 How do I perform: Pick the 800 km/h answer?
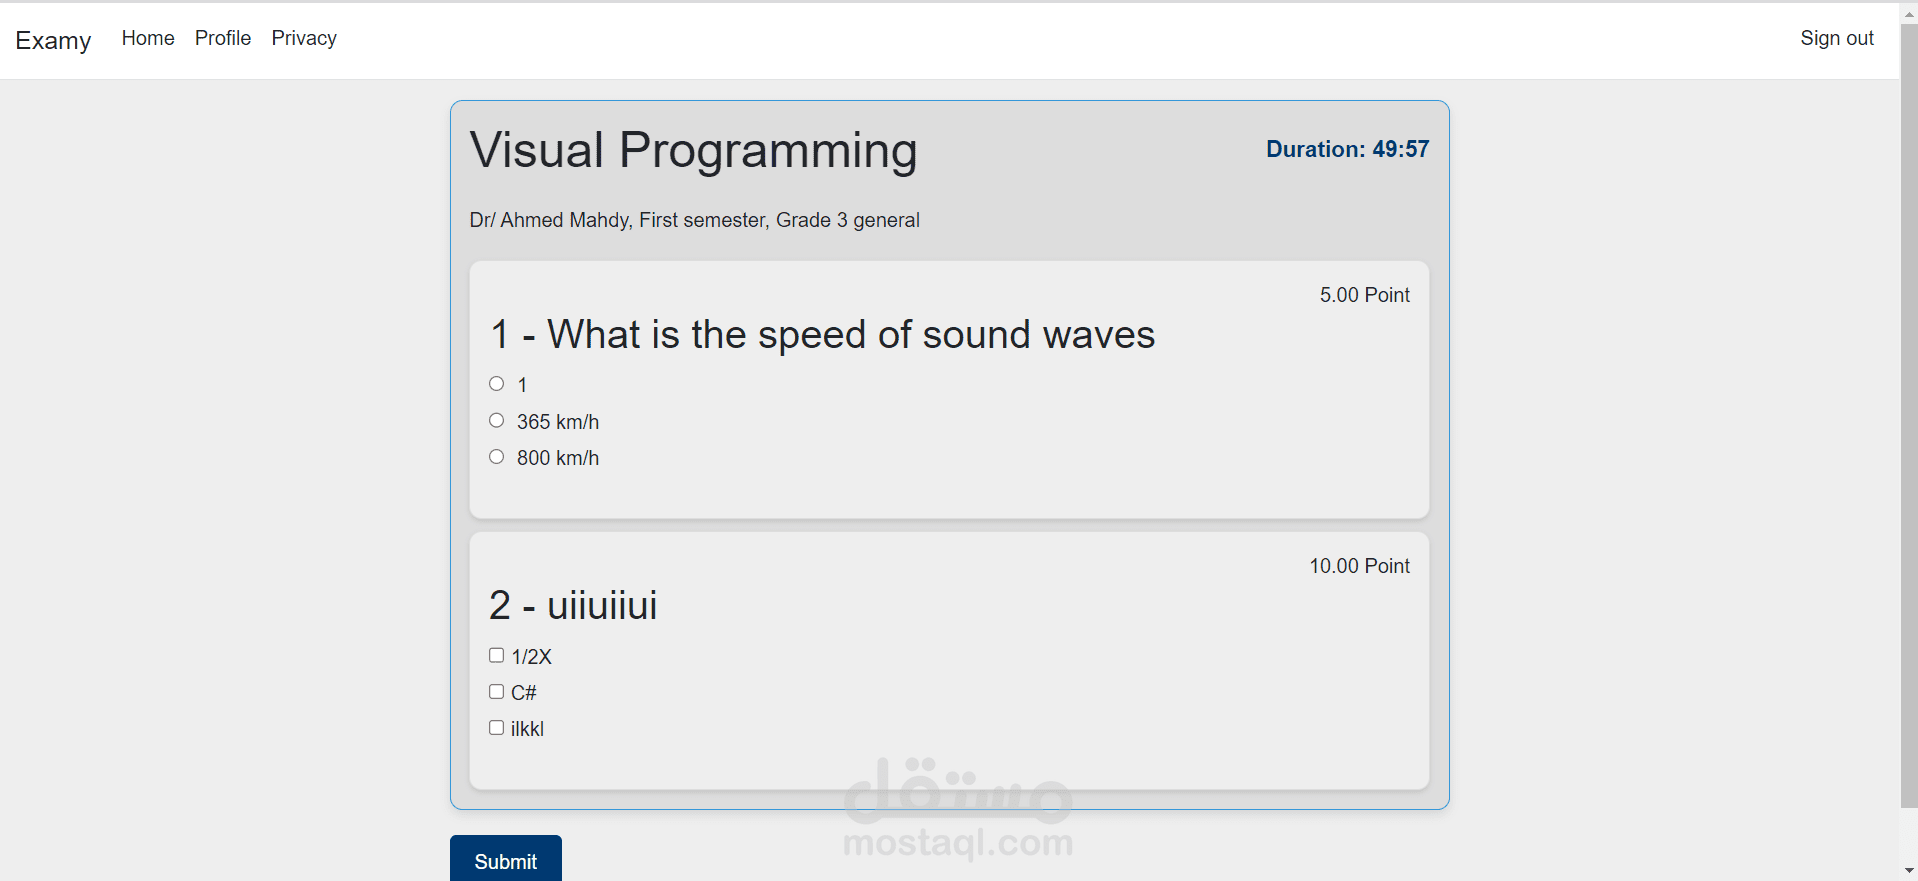(496, 457)
